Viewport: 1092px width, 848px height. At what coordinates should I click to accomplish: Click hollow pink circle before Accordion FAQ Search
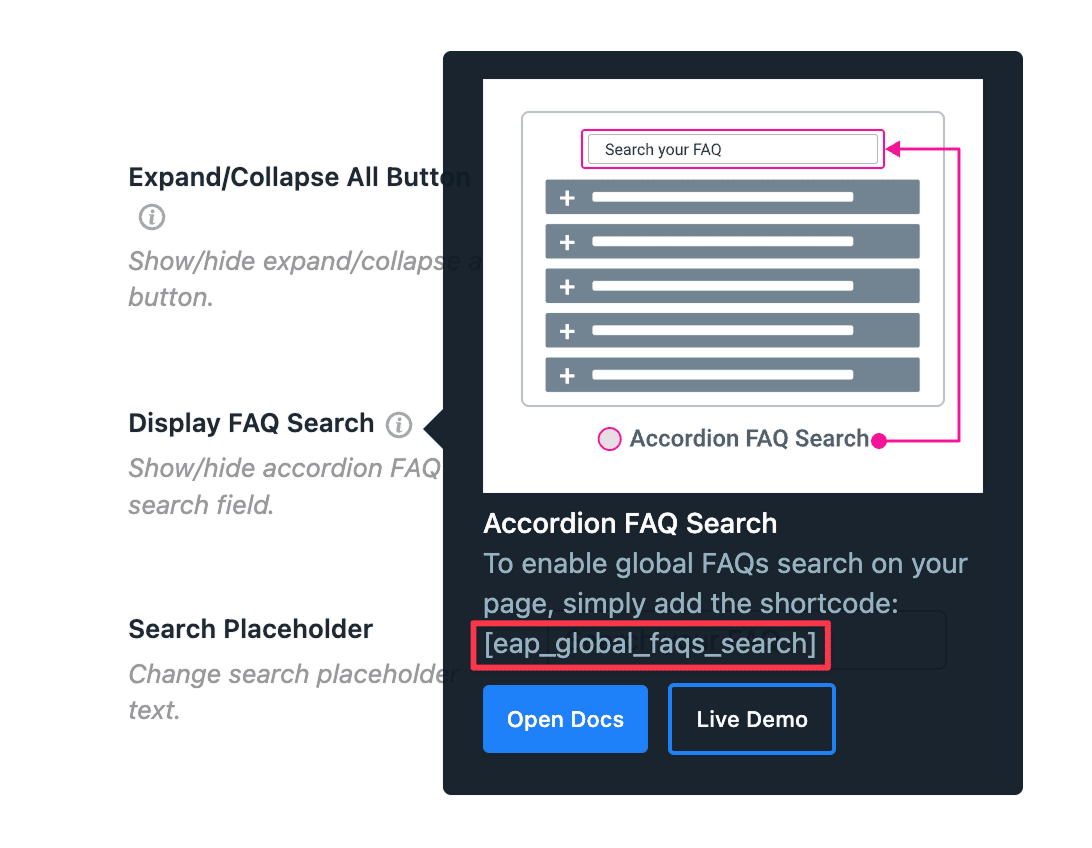click(x=609, y=439)
